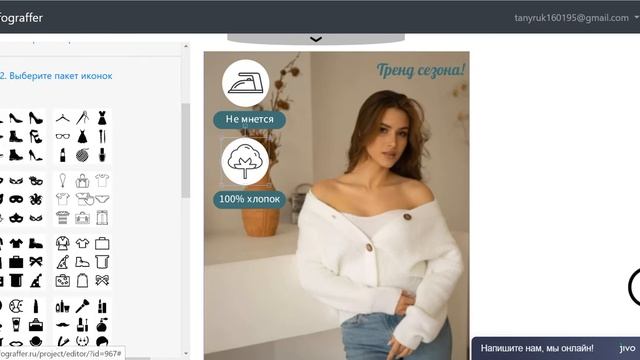Select the yarn ball icon
The height and width of the screenshot is (360, 640).
pos(82,155)
